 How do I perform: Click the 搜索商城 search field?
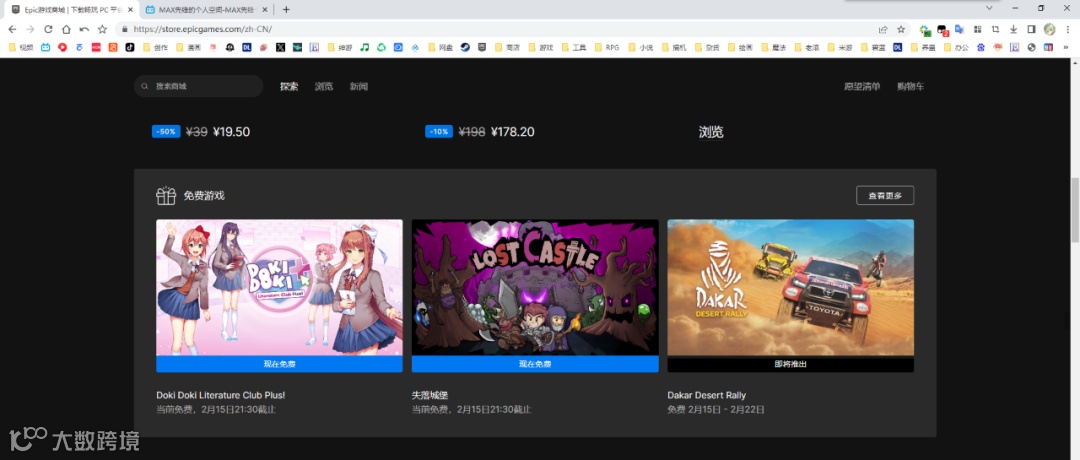tap(198, 86)
